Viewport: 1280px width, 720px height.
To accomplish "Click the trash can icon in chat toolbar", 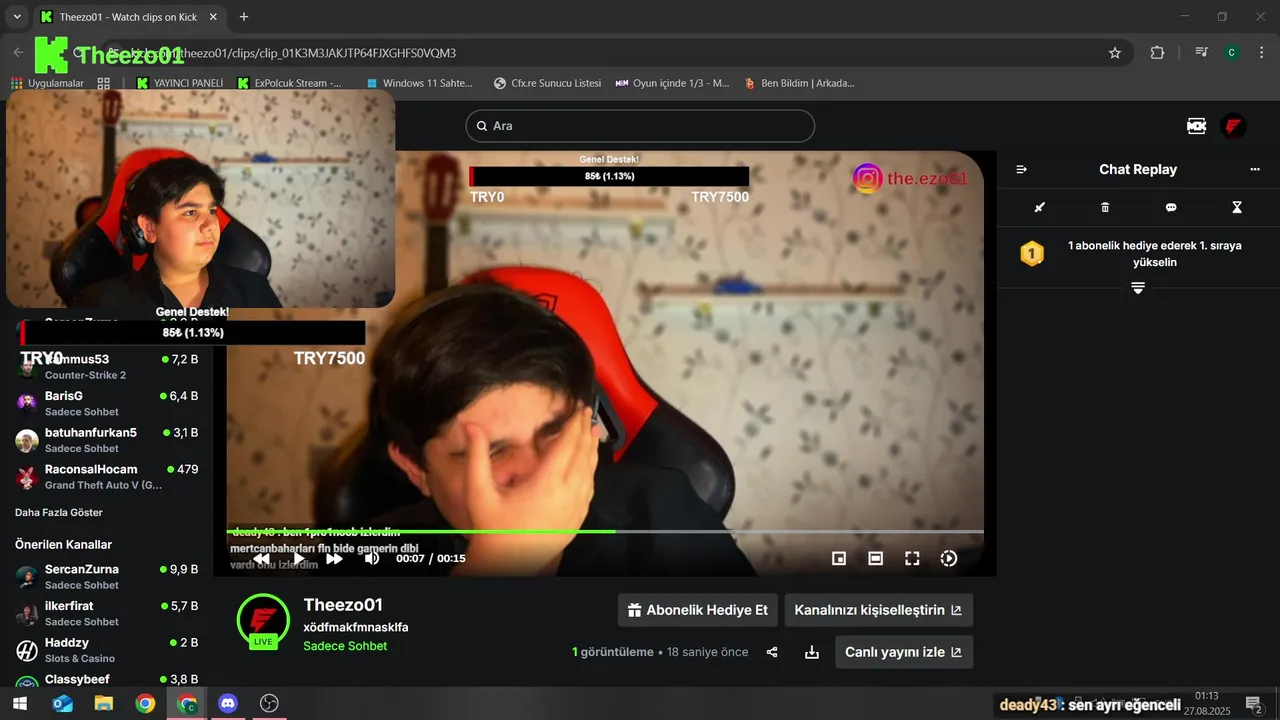I will (1105, 208).
